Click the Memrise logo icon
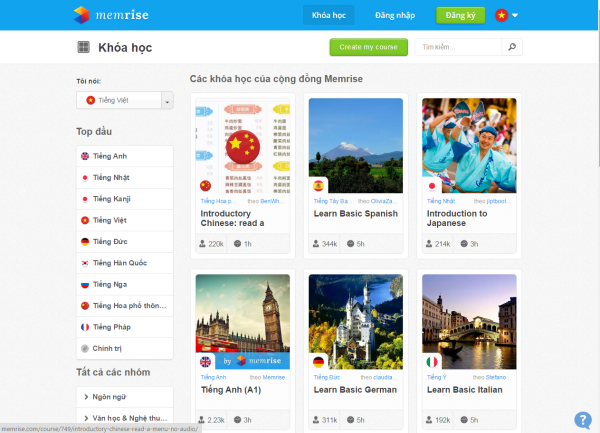Image resolution: width=600 pixels, height=433 pixels. (81, 15)
